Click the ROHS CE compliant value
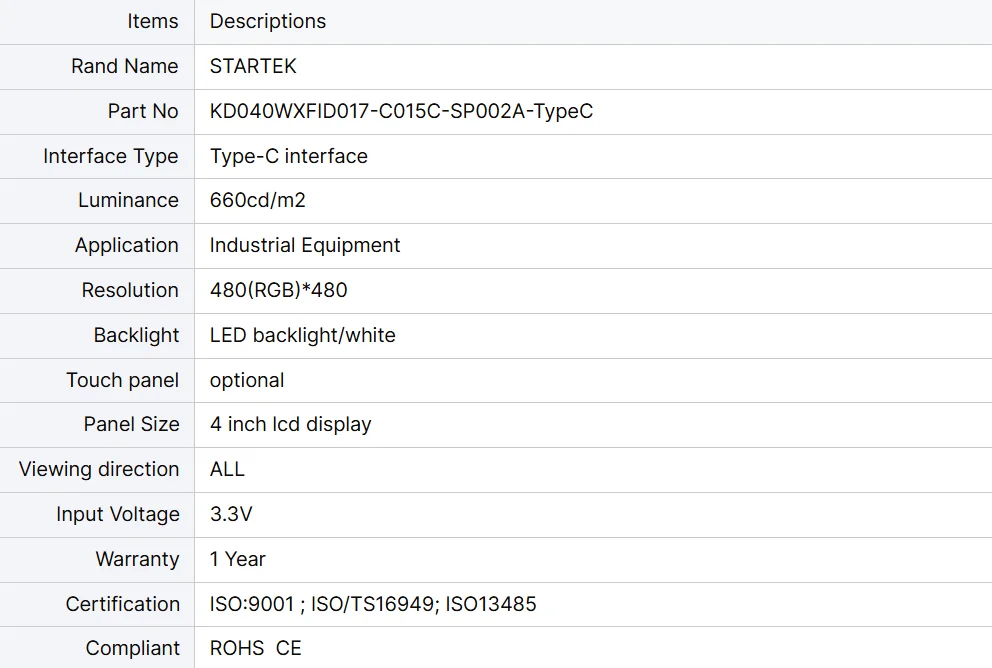Screen dimensions: 992x668 coord(255,648)
